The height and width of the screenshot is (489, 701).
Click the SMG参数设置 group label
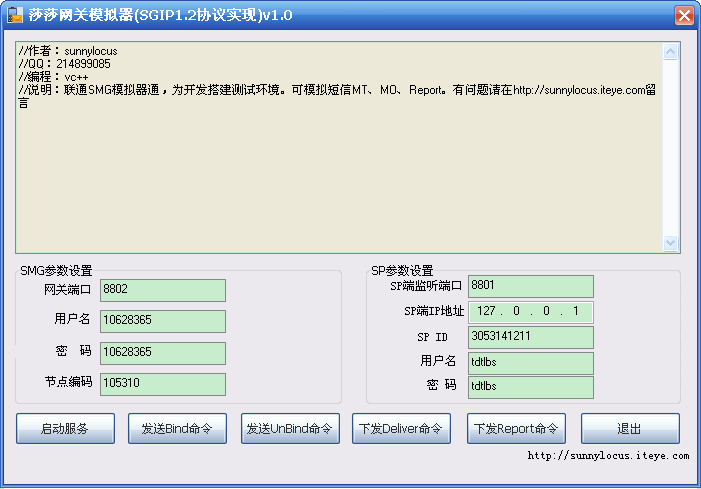(56, 270)
